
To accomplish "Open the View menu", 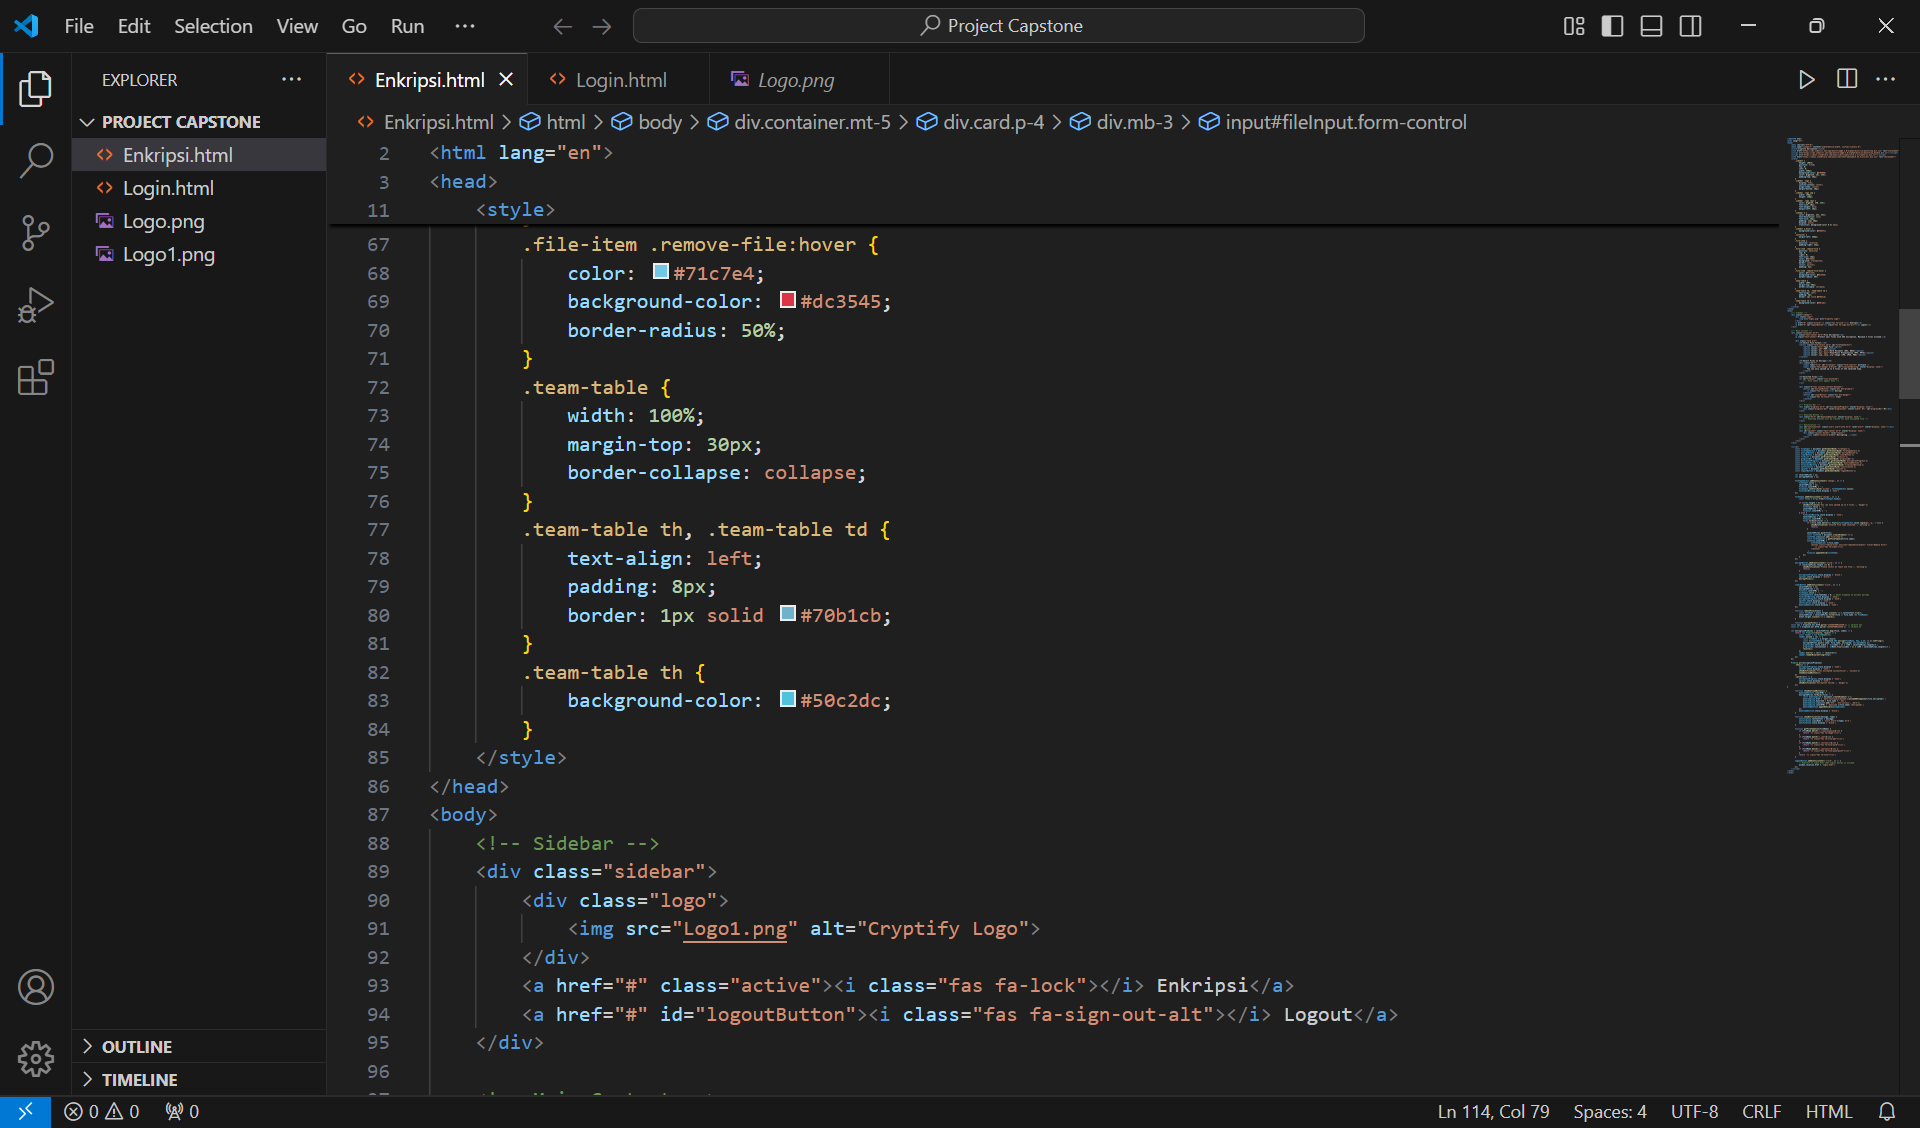I will 297,26.
